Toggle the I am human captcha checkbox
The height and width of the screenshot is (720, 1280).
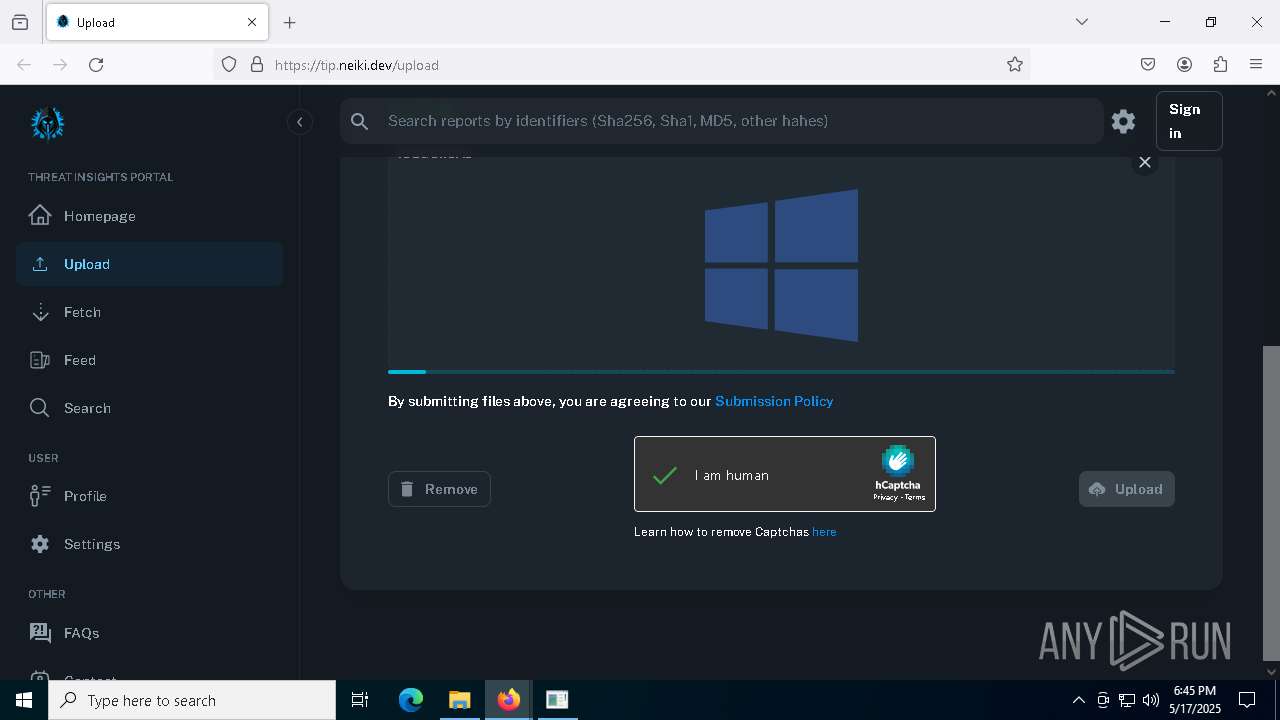[x=665, y=476]
